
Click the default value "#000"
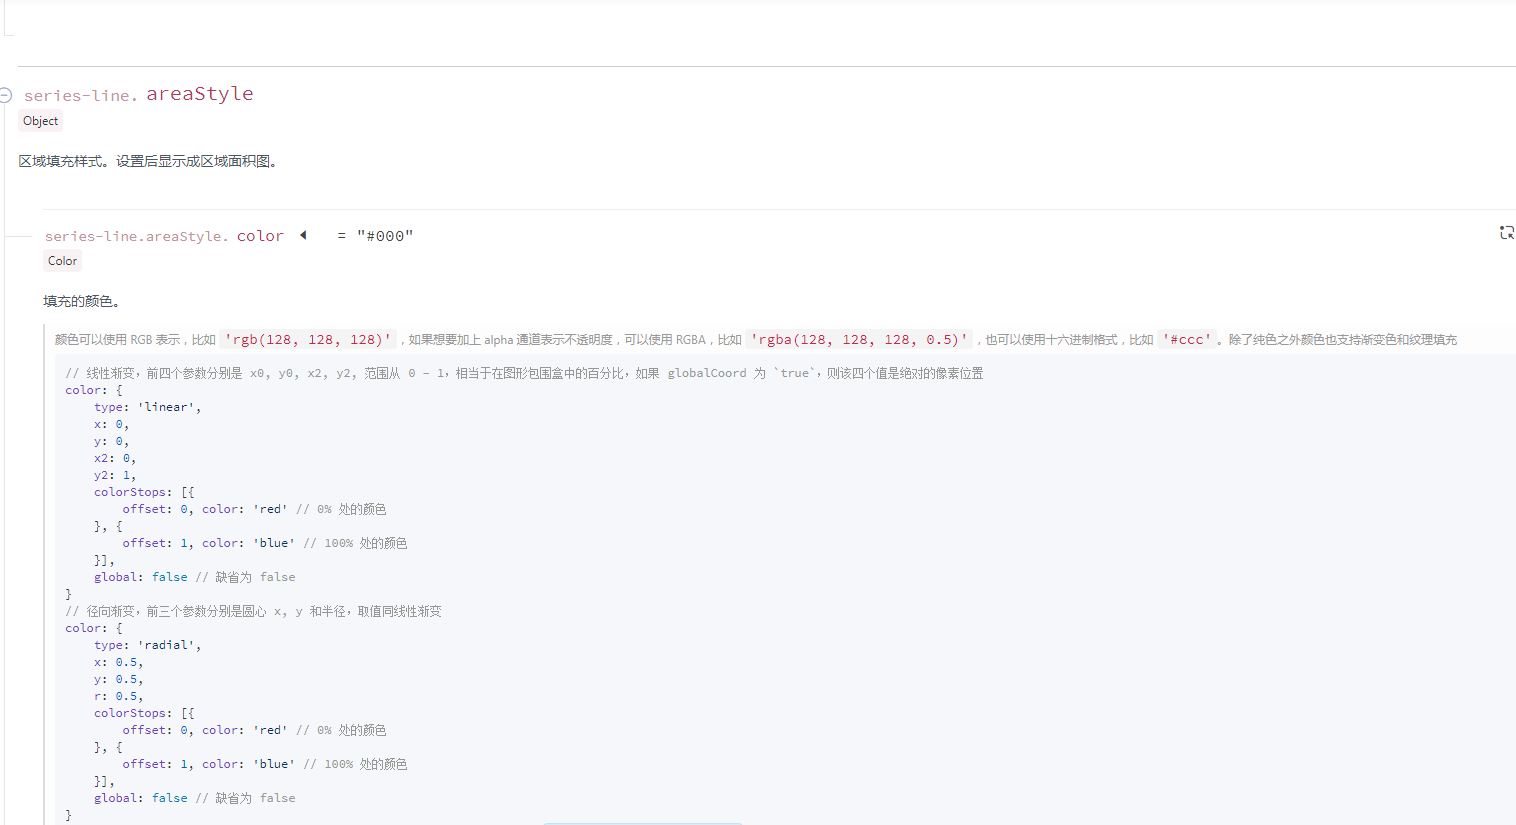(385, 236)
